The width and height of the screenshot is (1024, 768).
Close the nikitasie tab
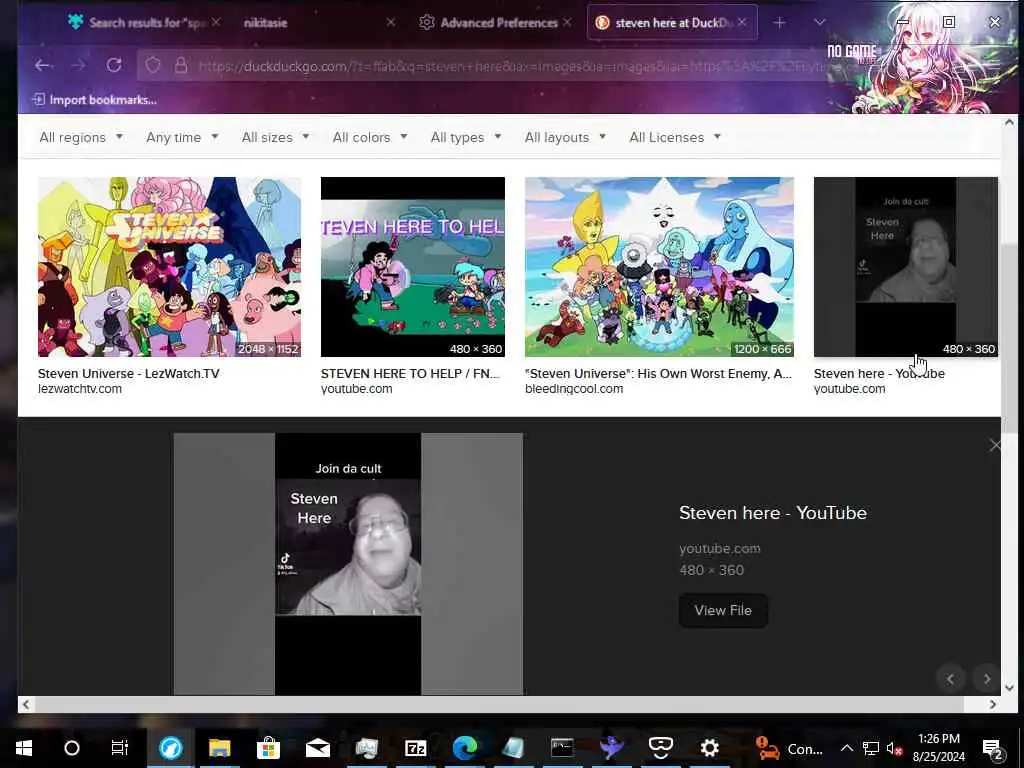click(x=391, y=22)
